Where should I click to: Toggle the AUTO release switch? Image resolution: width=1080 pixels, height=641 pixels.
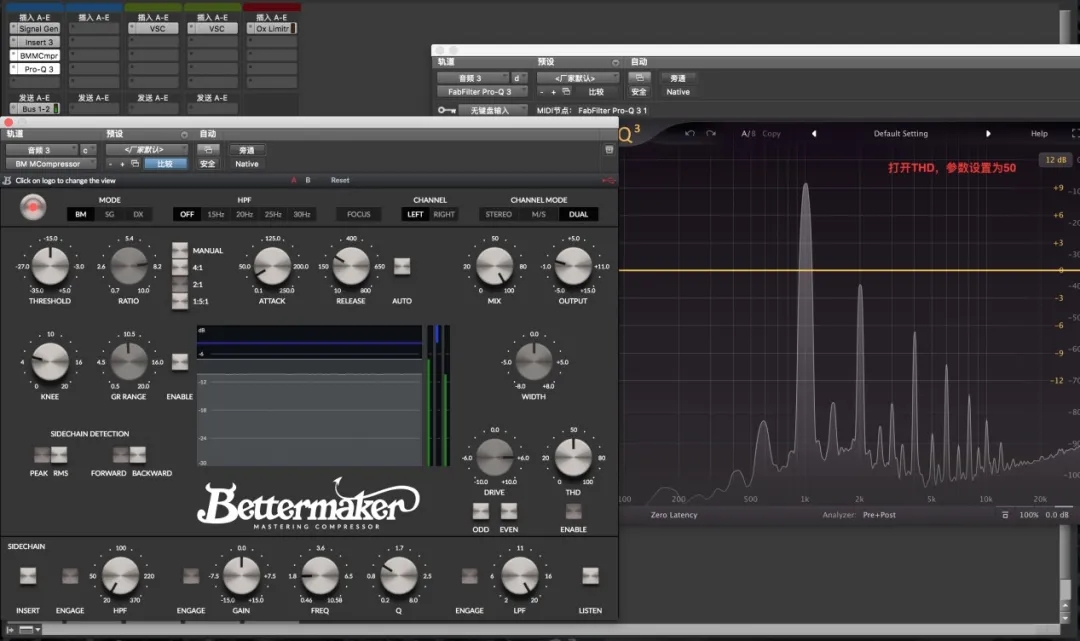(402, 266)
